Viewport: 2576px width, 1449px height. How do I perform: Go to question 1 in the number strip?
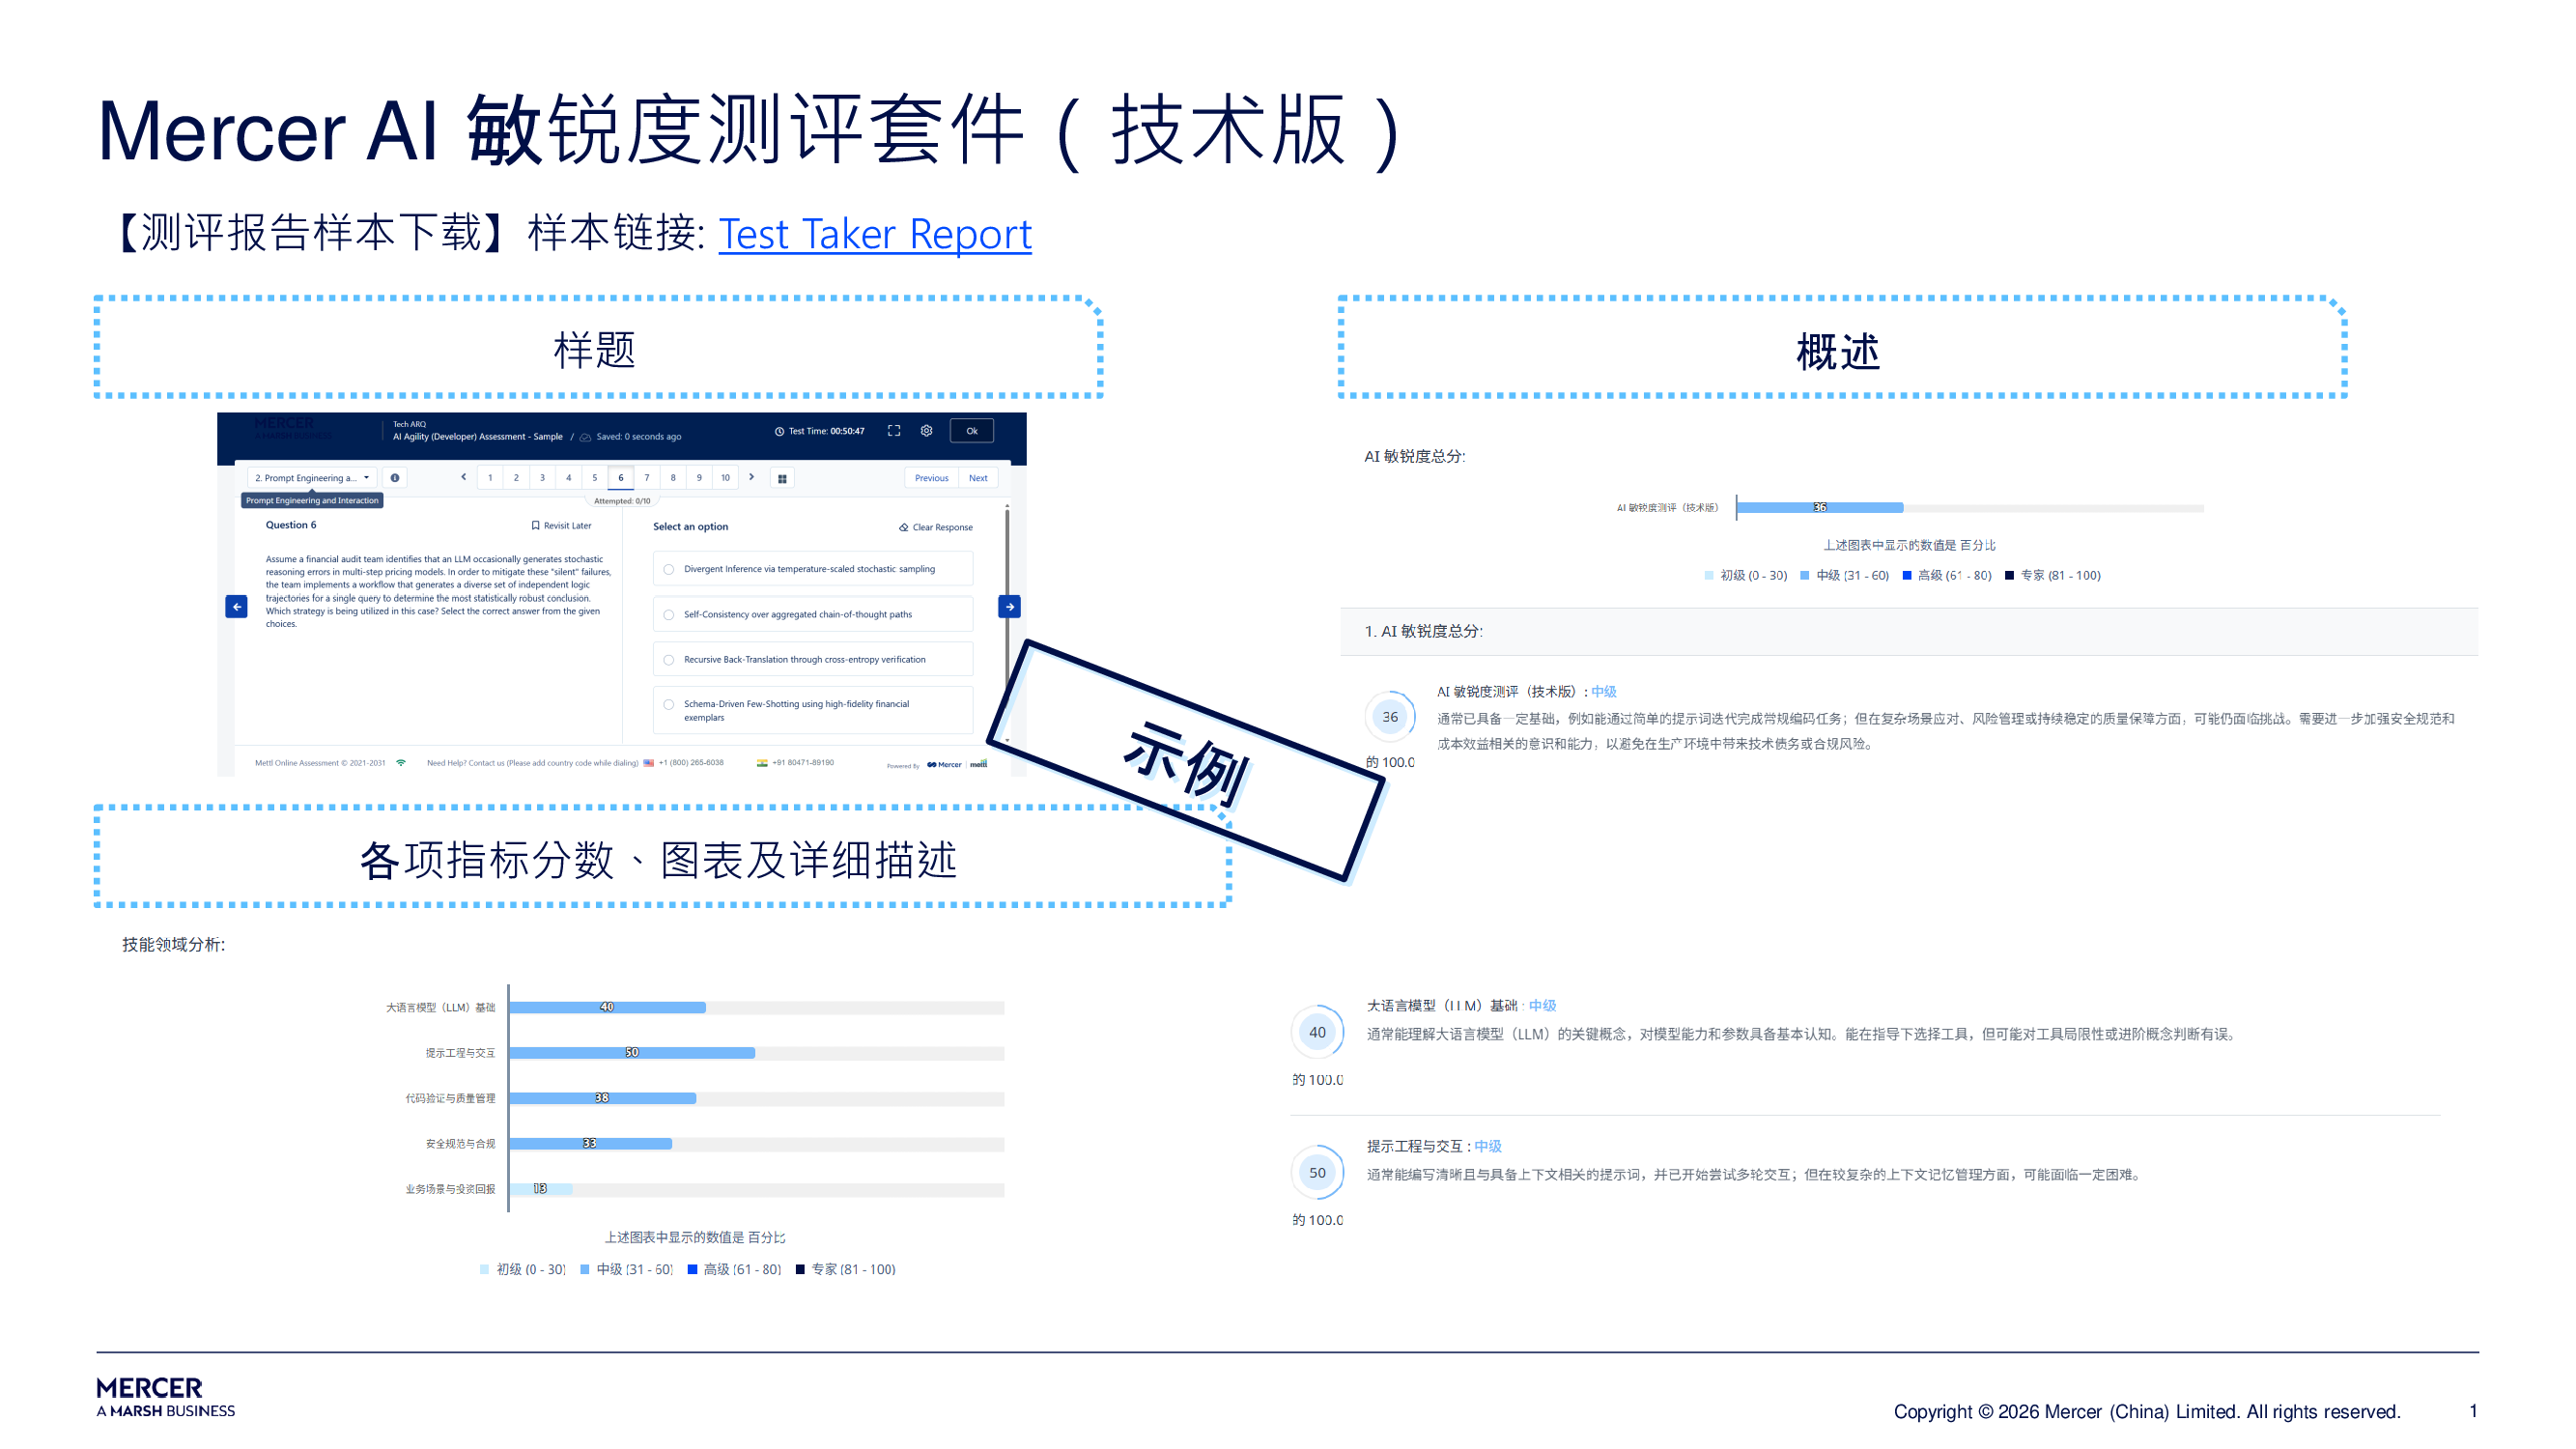click(x=490, y=478)
